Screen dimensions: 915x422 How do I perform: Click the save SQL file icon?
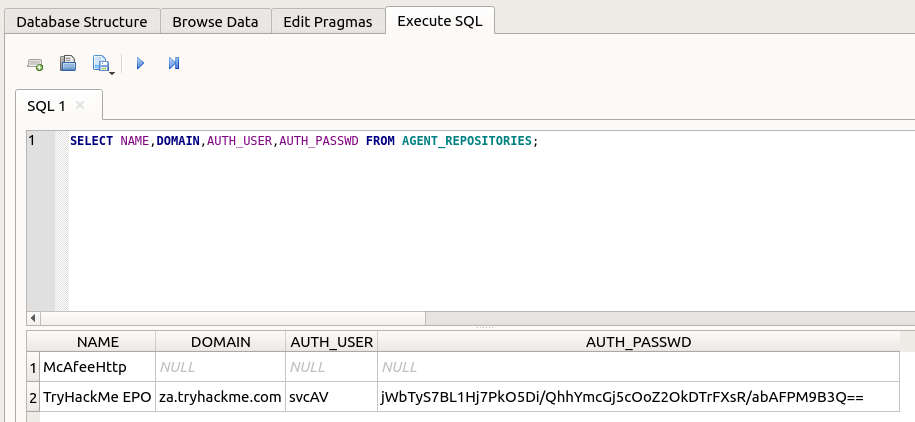(x=102, y=64)
